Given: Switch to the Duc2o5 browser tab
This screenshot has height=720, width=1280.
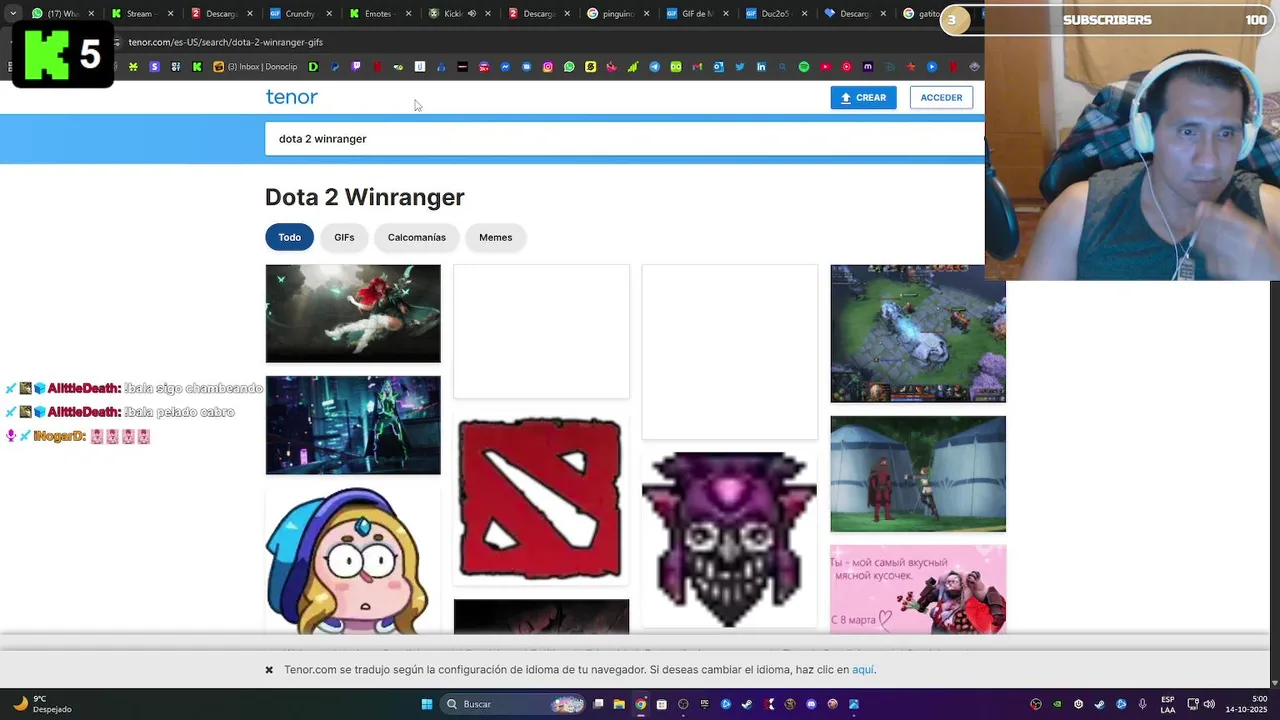Looking at the screenshot, I should pyautogui.click(x=775, y=14).
